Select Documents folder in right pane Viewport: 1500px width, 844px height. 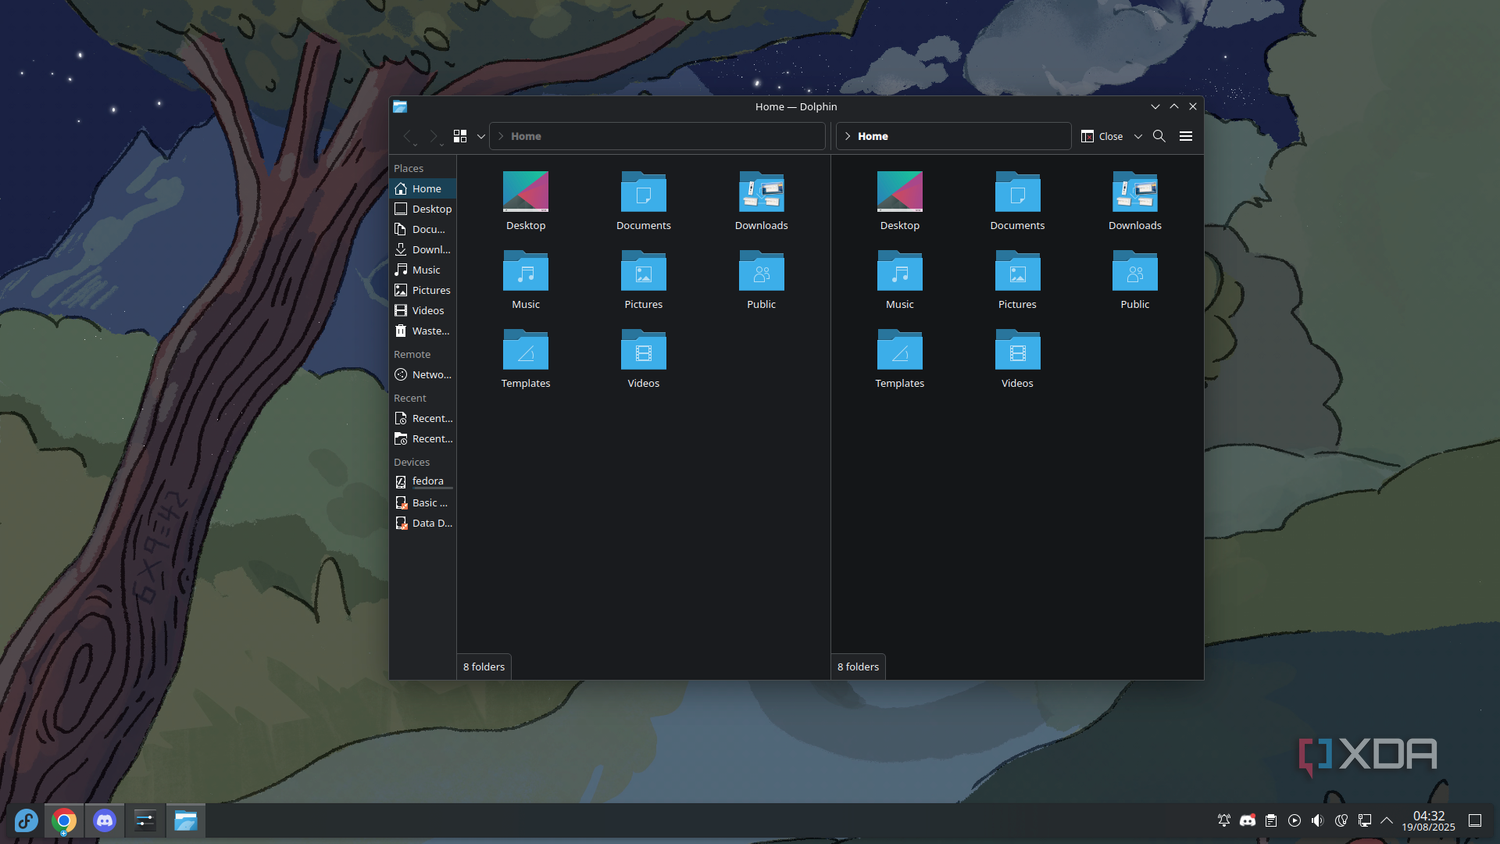1017,200
